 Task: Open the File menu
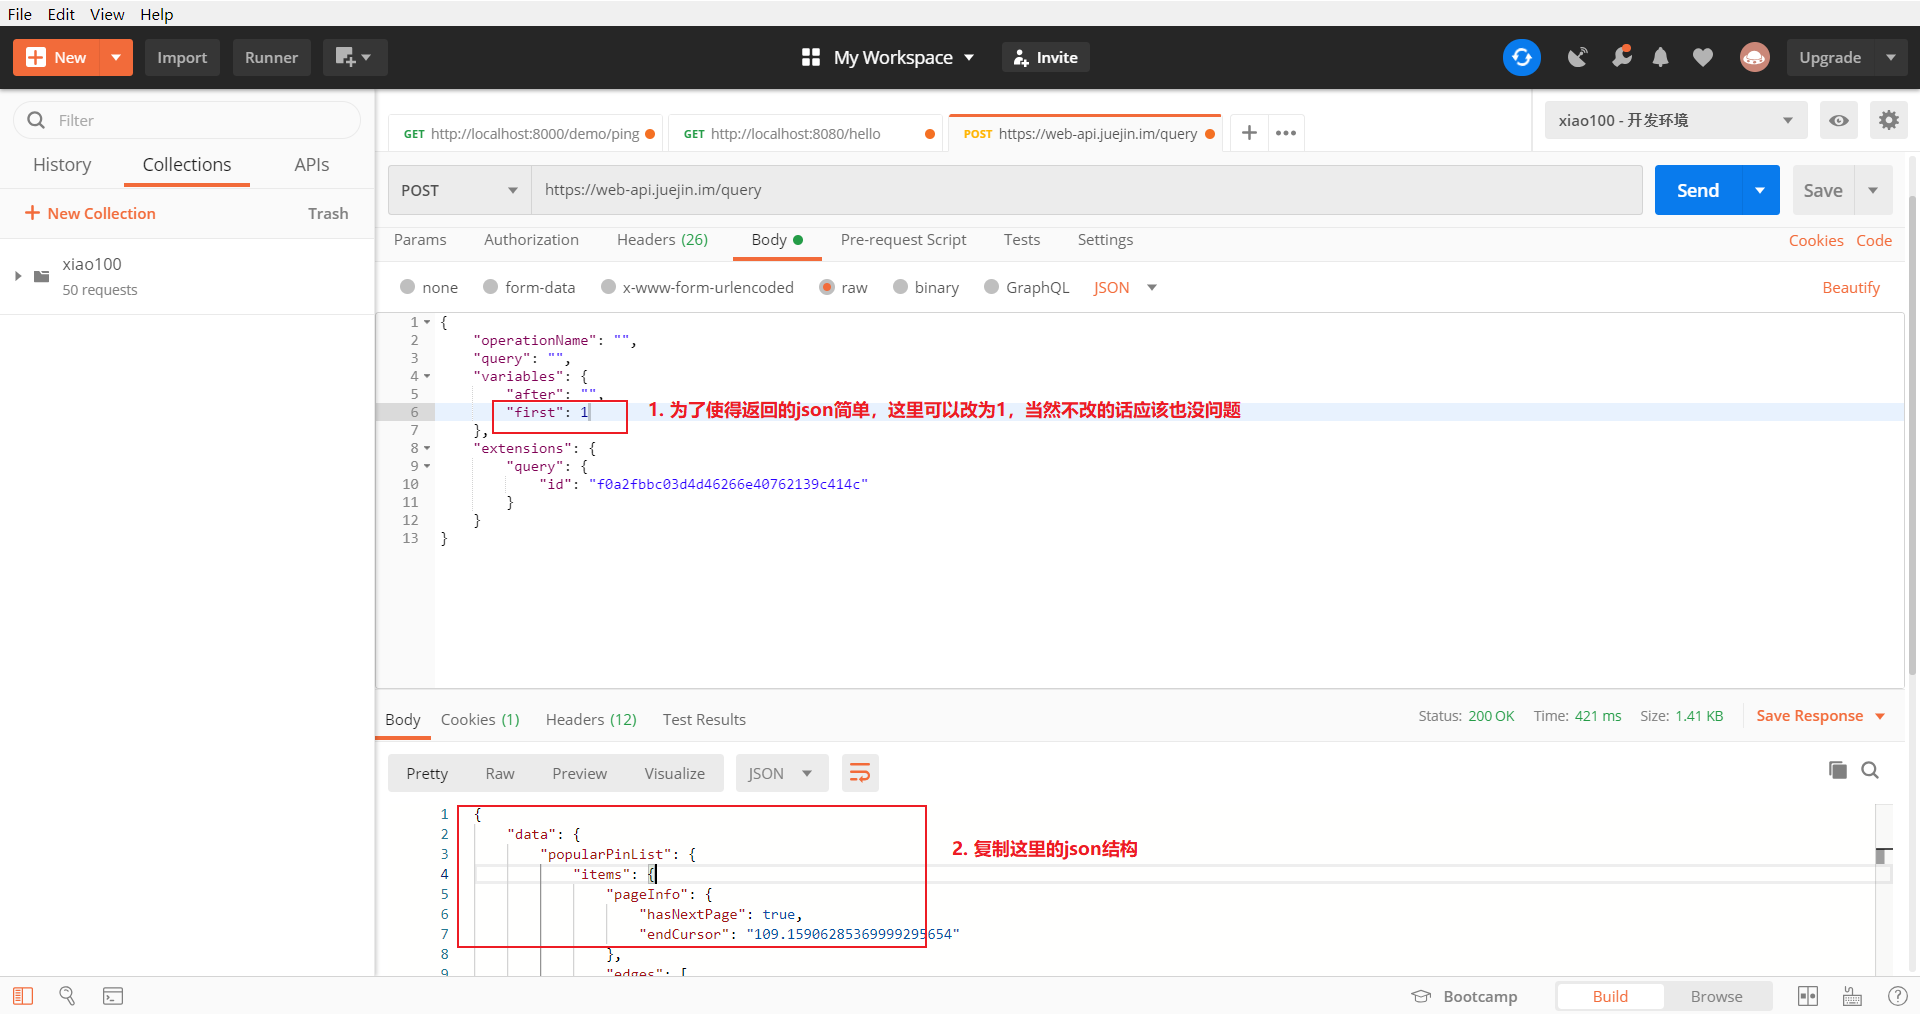20,14
